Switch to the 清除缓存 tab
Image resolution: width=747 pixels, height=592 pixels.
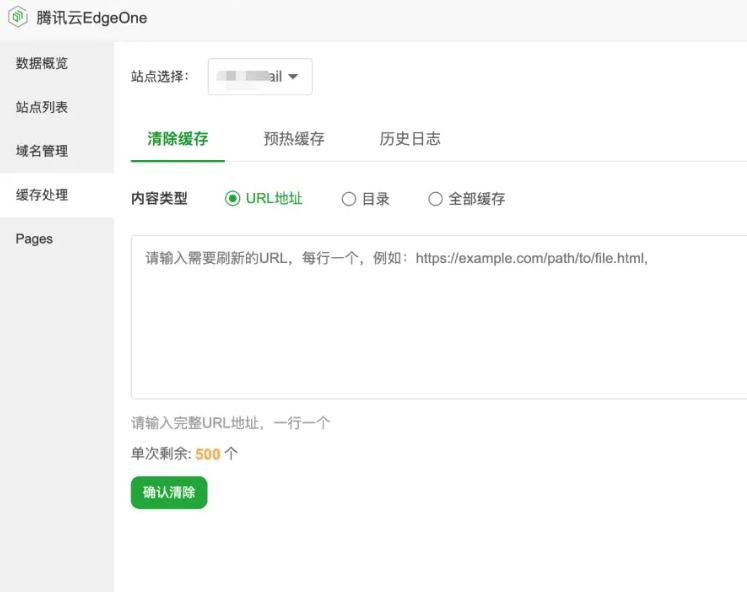click(178, 139)
